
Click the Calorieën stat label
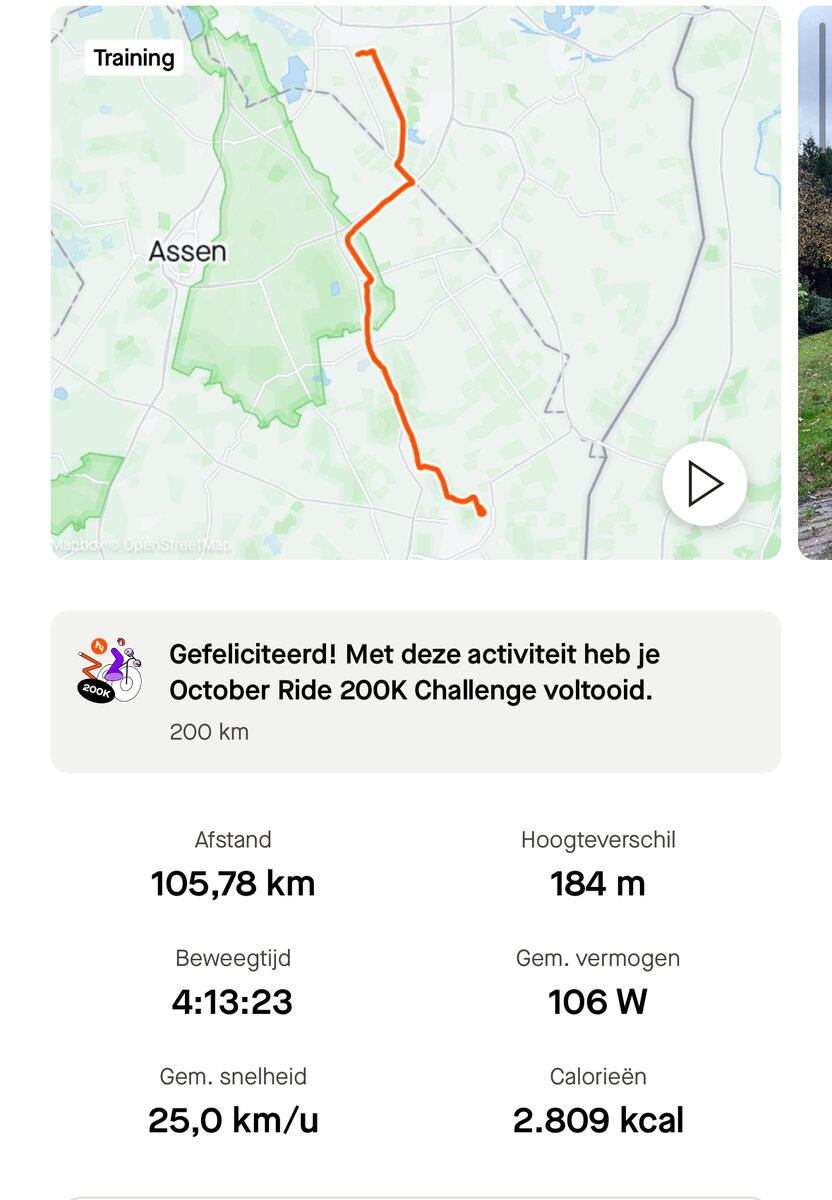coord(598,1077)
